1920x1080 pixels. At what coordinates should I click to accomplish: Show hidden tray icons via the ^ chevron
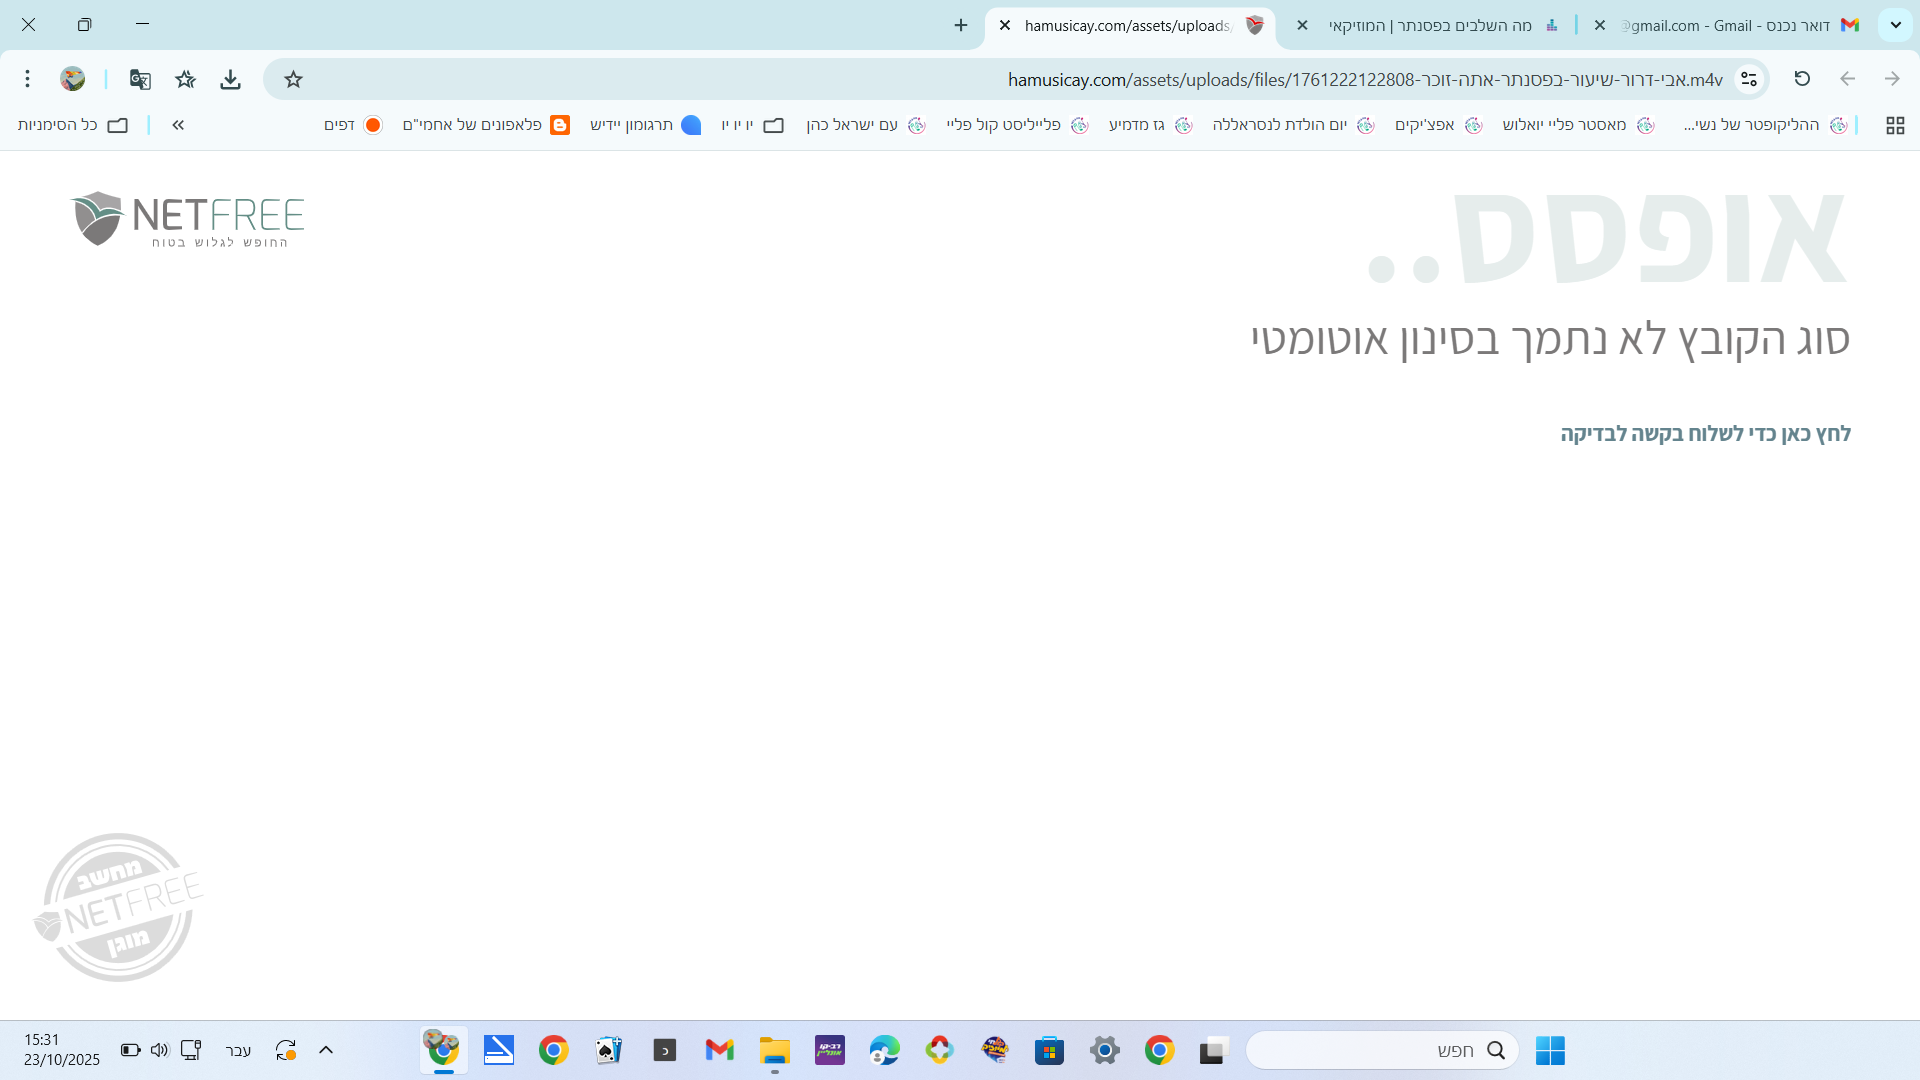pos(326,1050)
